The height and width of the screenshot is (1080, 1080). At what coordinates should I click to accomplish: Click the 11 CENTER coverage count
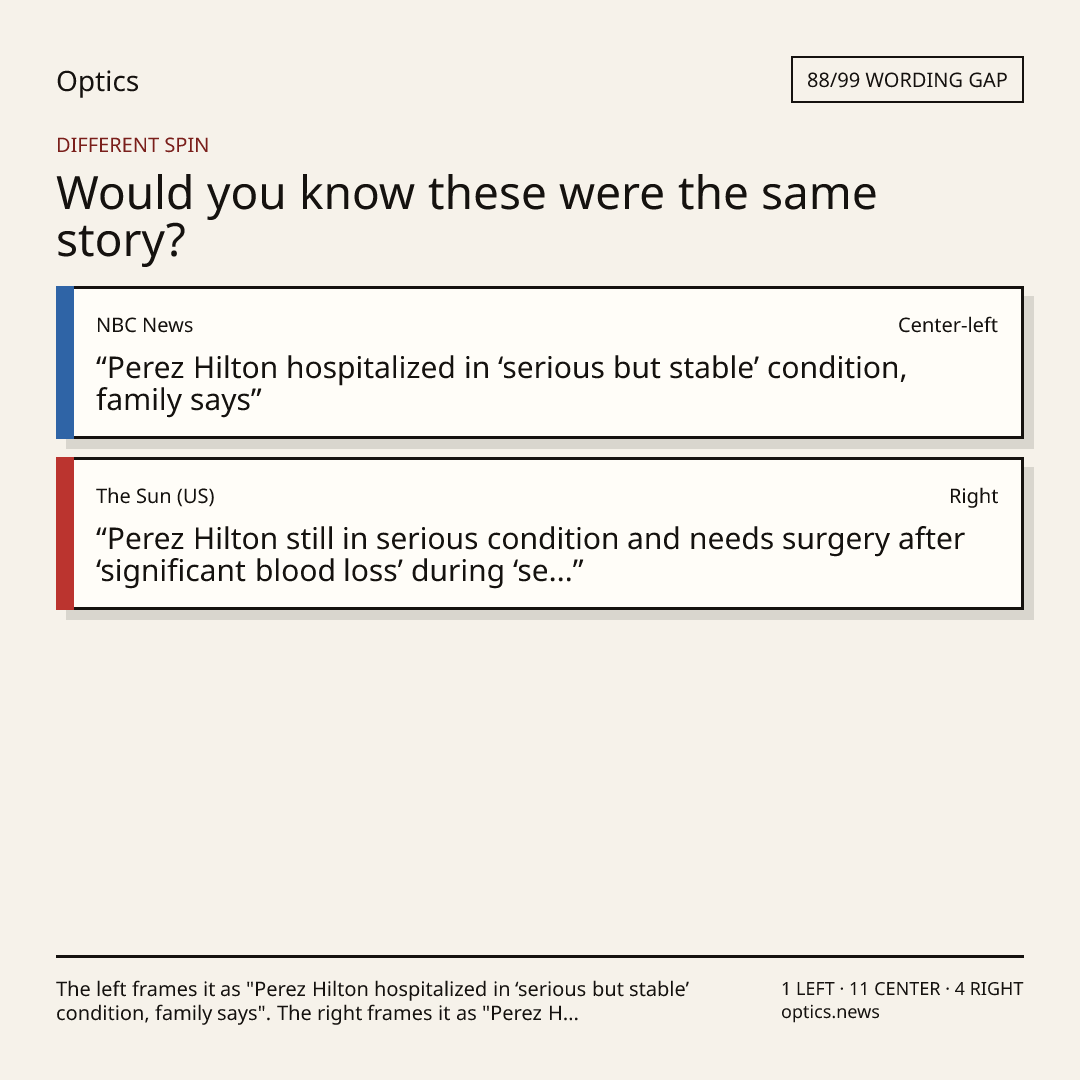(894, 989)
